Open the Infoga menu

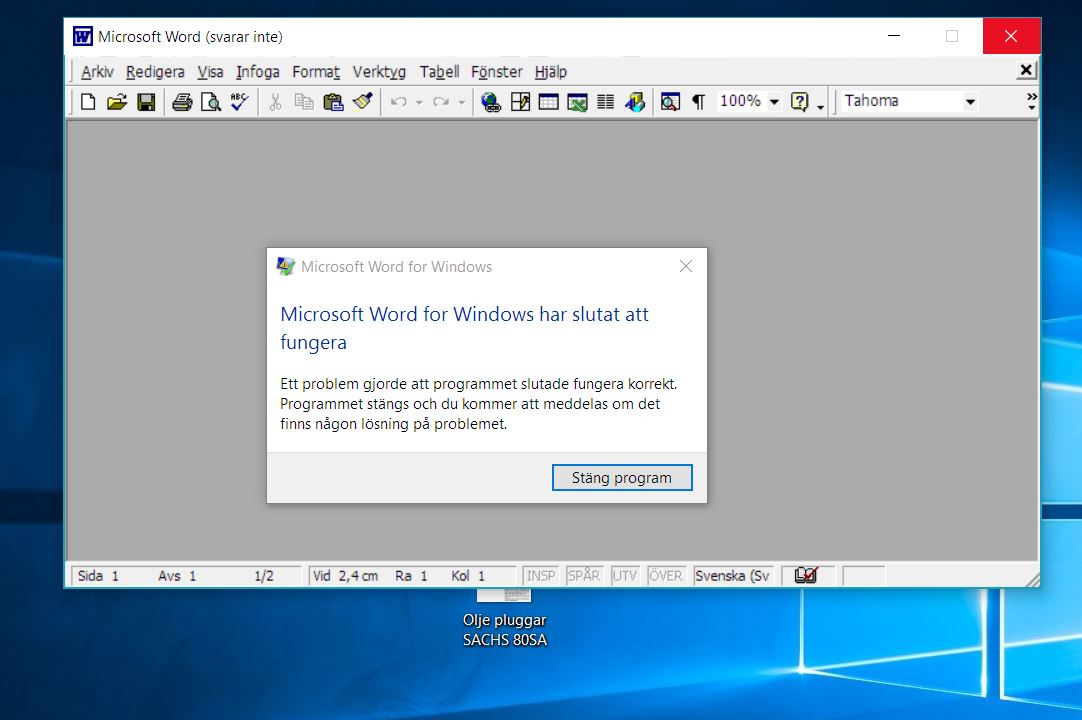(x=257, y=72)
